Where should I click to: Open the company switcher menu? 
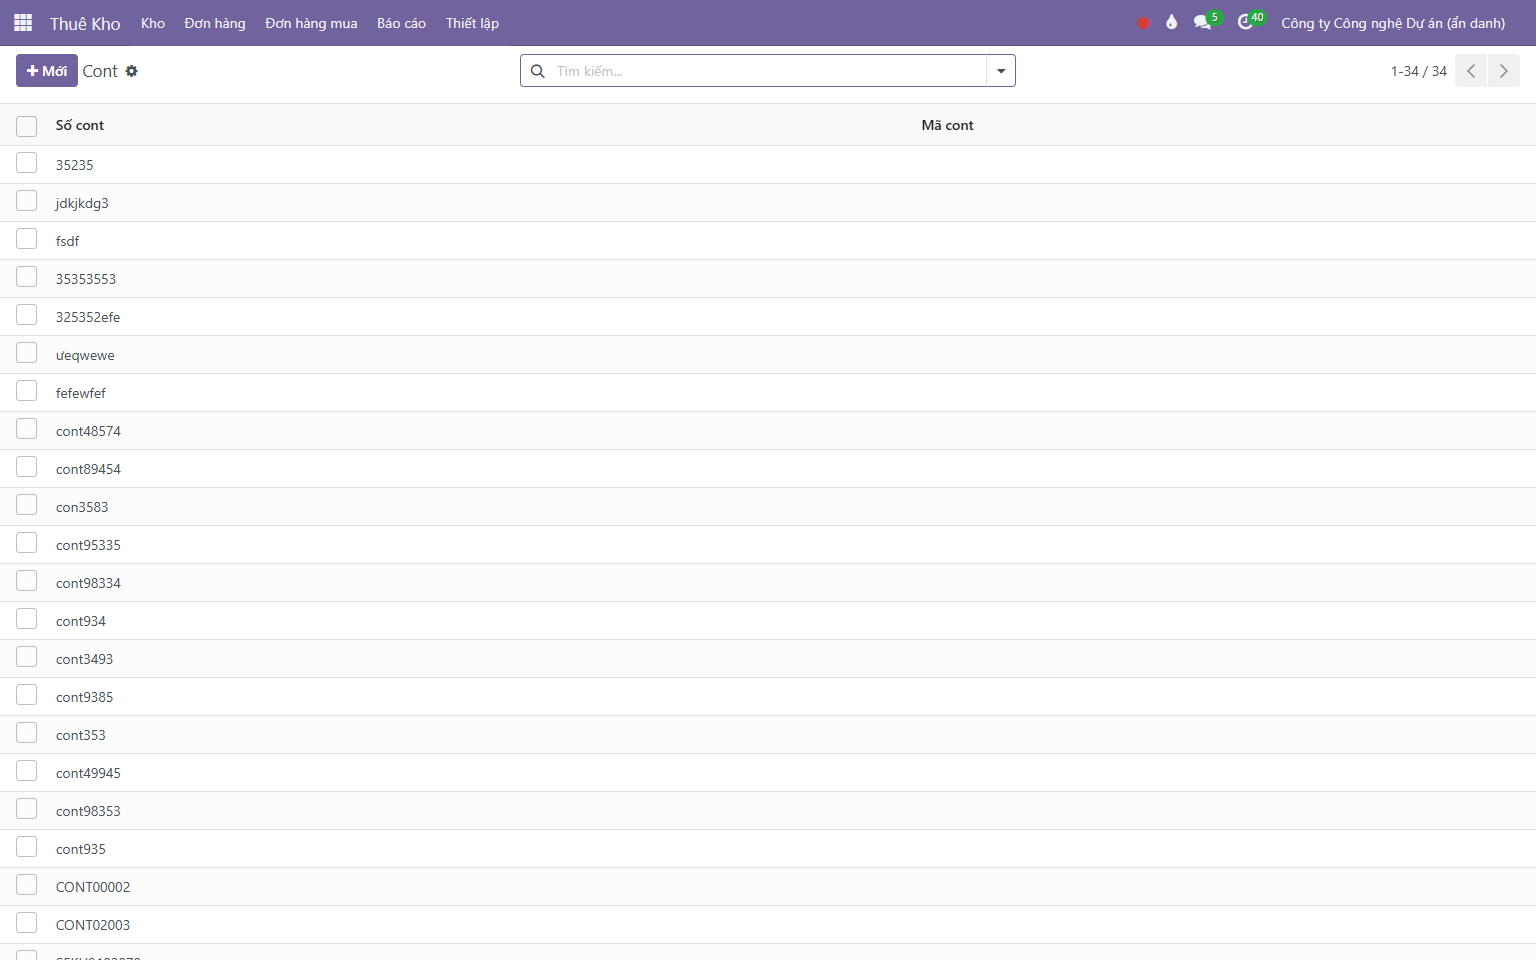(x=1393, y=23)
